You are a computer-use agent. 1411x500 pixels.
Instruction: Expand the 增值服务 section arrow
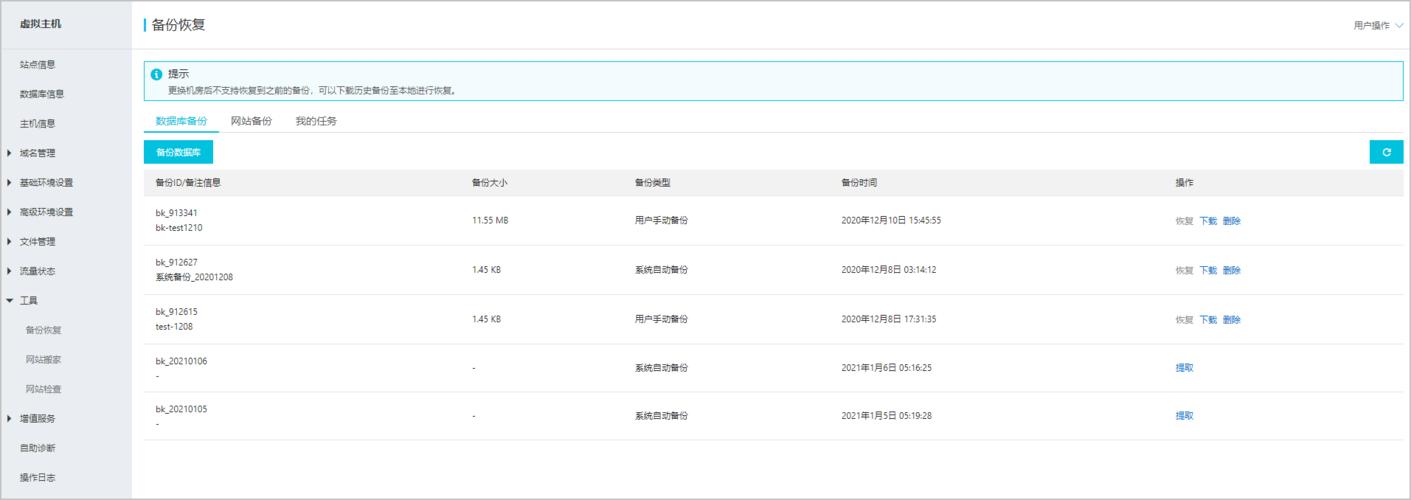tap(10, 418)
